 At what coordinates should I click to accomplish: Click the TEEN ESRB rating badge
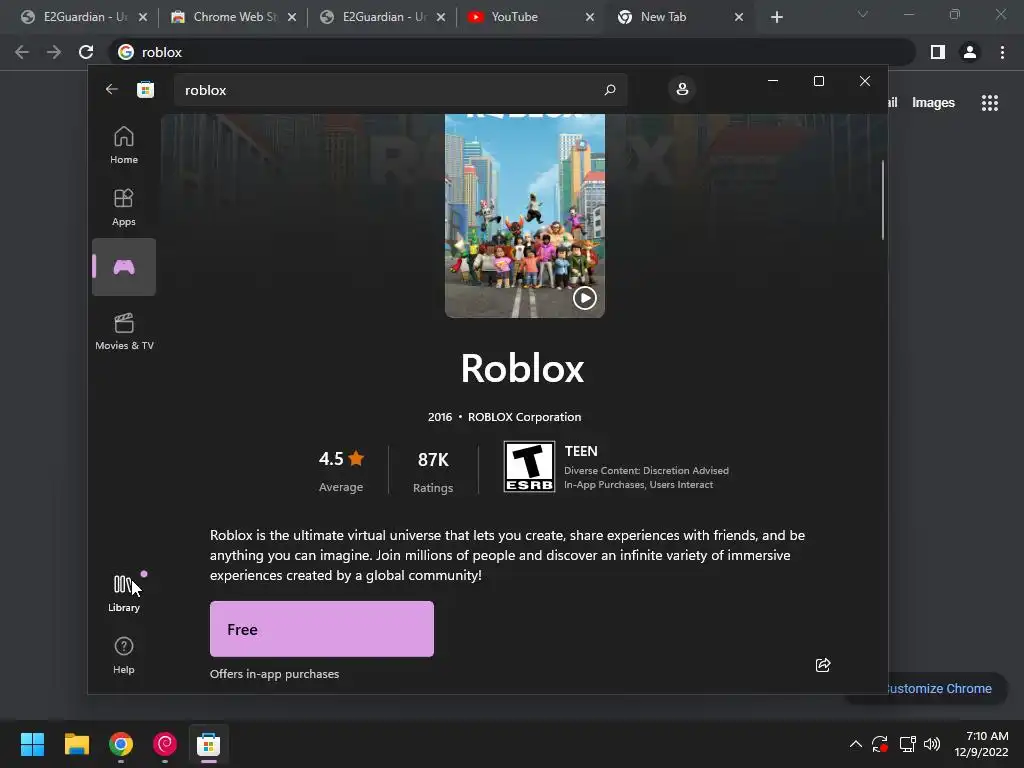coord(529,466)
